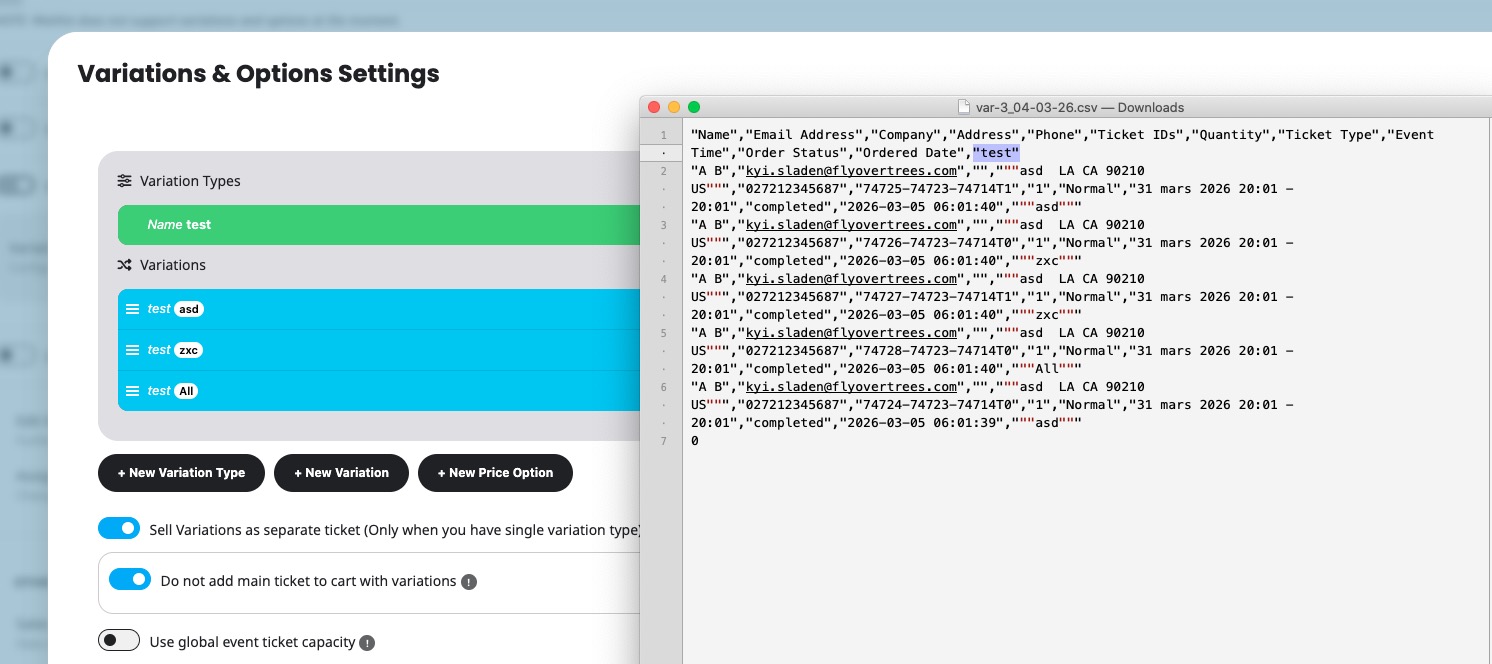Click the drag handle on the All variation
The width and height of the screenshot is (1492, 664).
[132, 391]
